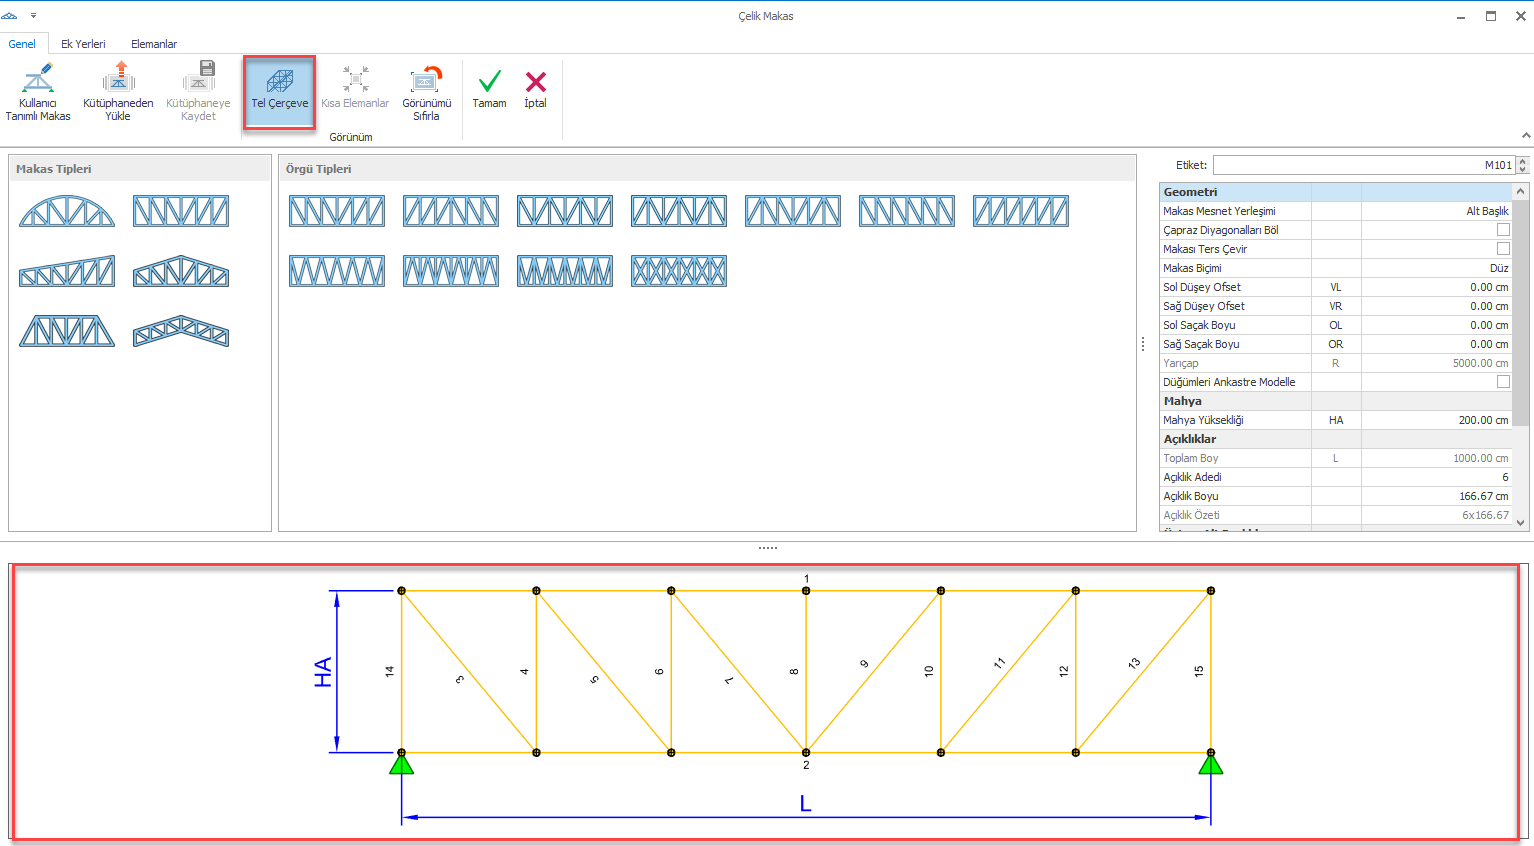Viewport: 1534px width, 846px height.
Task: Click Kütüphaneden Yükle icon
Action: pos(118,92)
